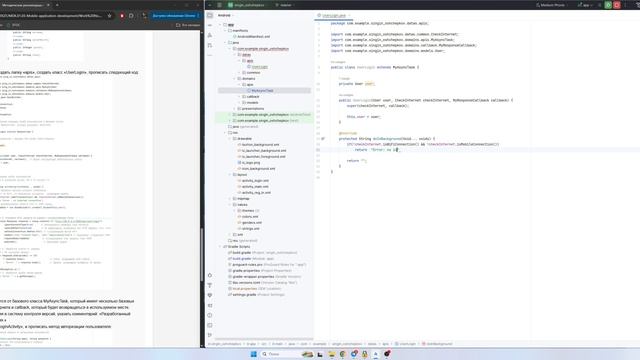
Task: Open libs.versions.toml file
Action: pos(265,282)
